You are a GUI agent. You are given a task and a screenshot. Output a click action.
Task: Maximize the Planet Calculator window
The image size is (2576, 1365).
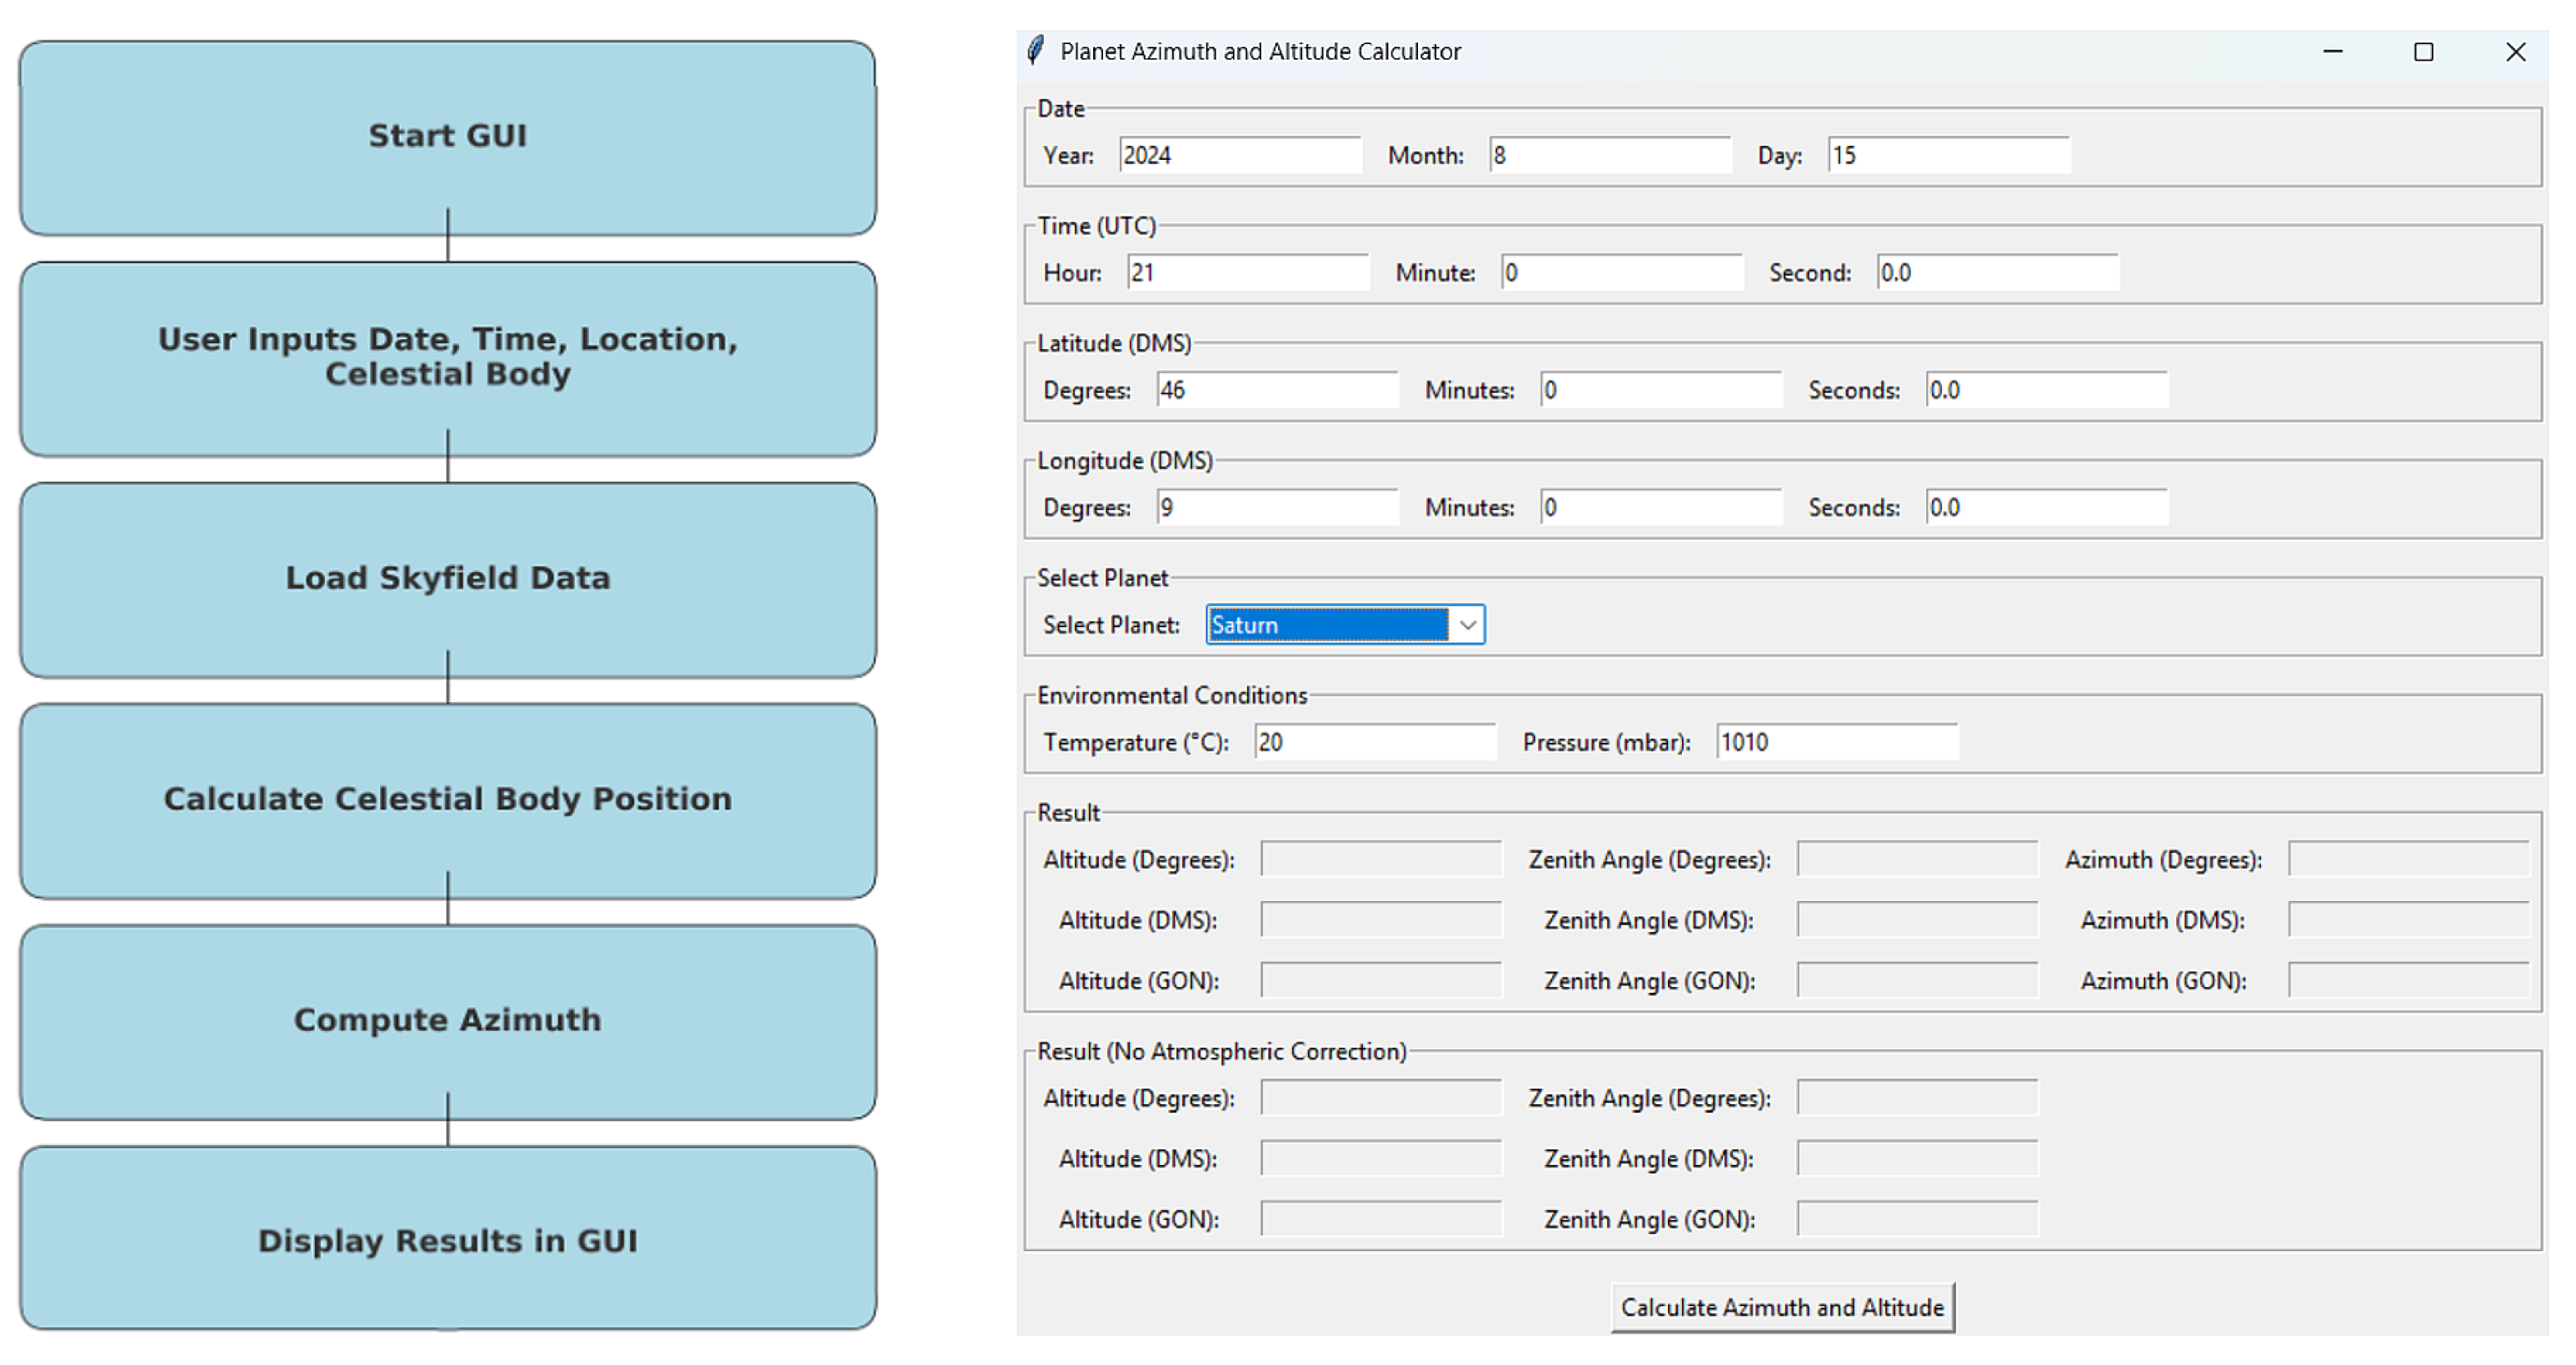tap(2423, 51)
